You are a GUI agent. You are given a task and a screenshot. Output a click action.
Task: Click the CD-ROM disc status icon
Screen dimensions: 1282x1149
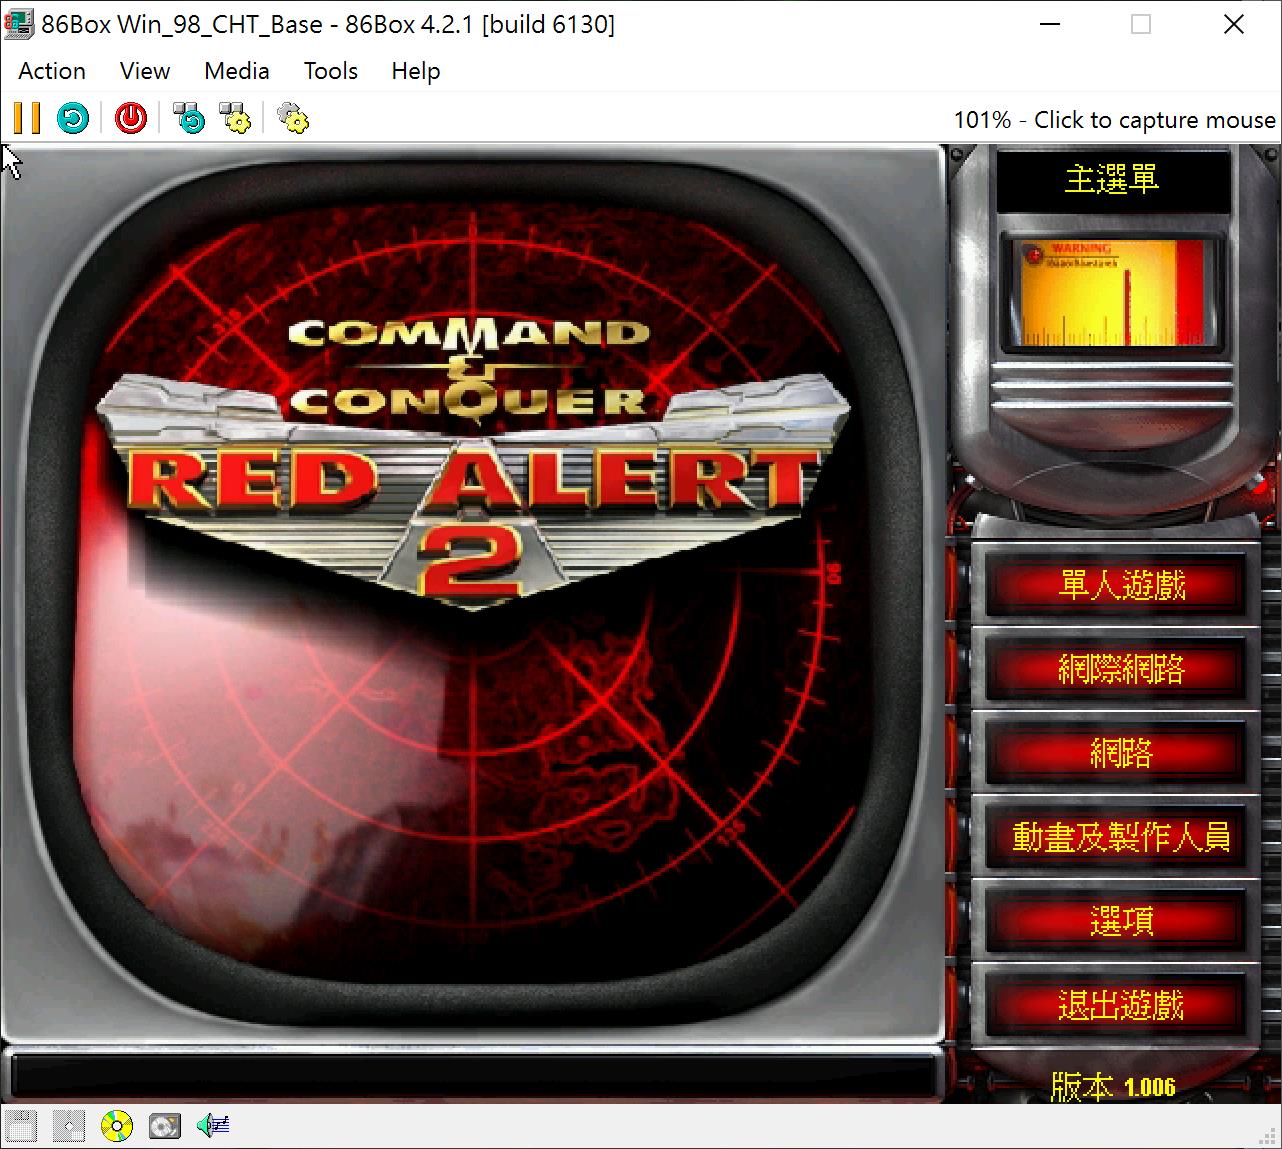(x=117, y=1126)
